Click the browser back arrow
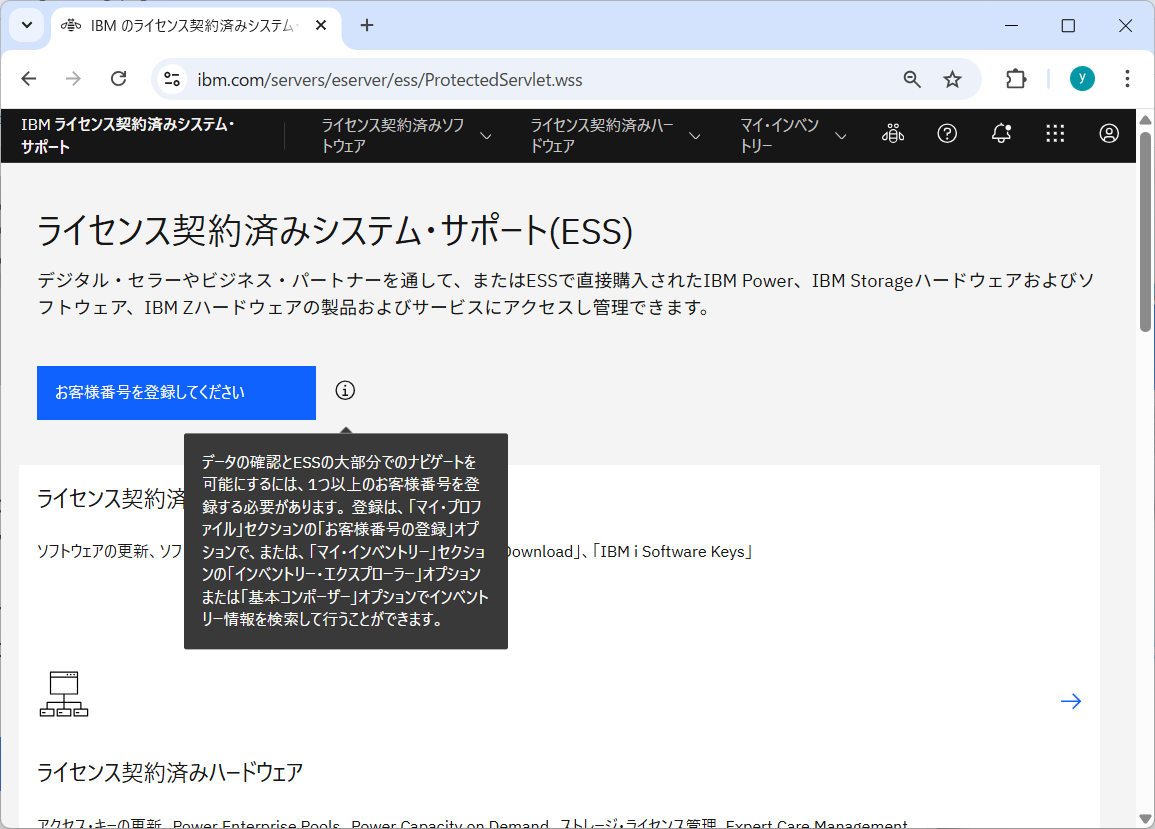Image resolution: width=1155 pixels, height=829 pixels. [29, 79]
